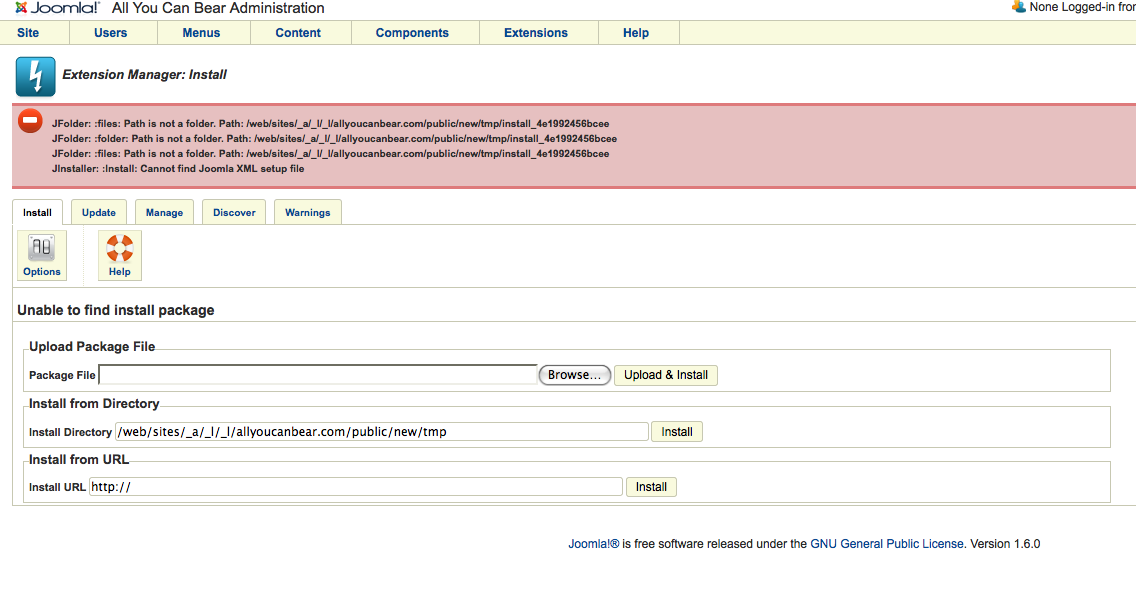1136x598 pixels.
Task: Focus the Install URL text field
Action: click(x=356, y=487)
